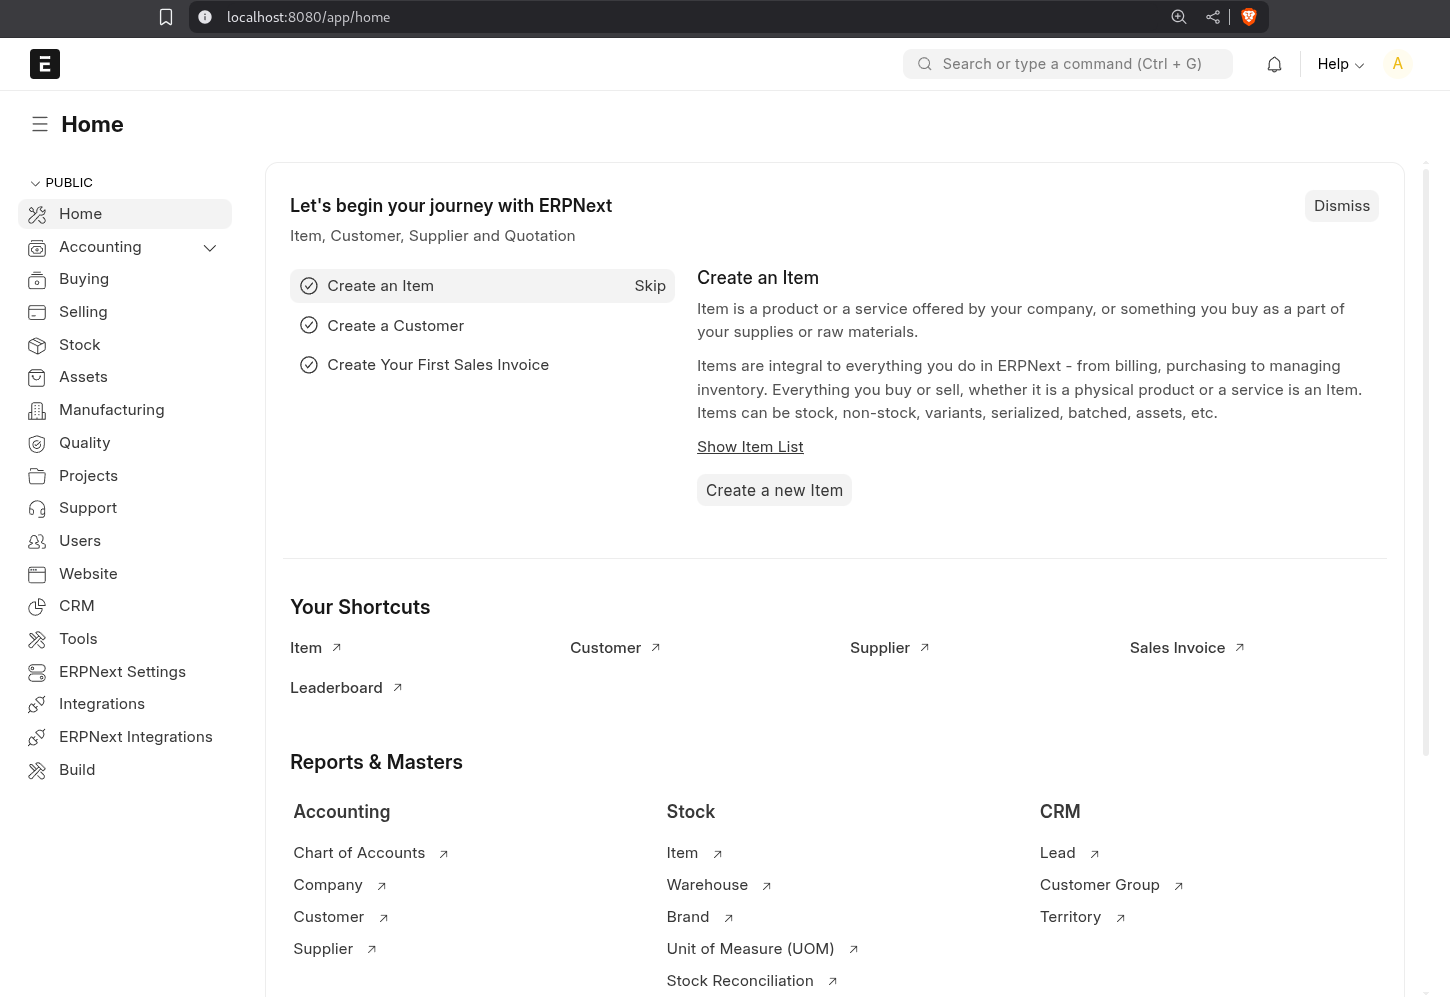Open notifications bell icon
The height and width of the screenshot is (997, 1450).
point(1274,64)
